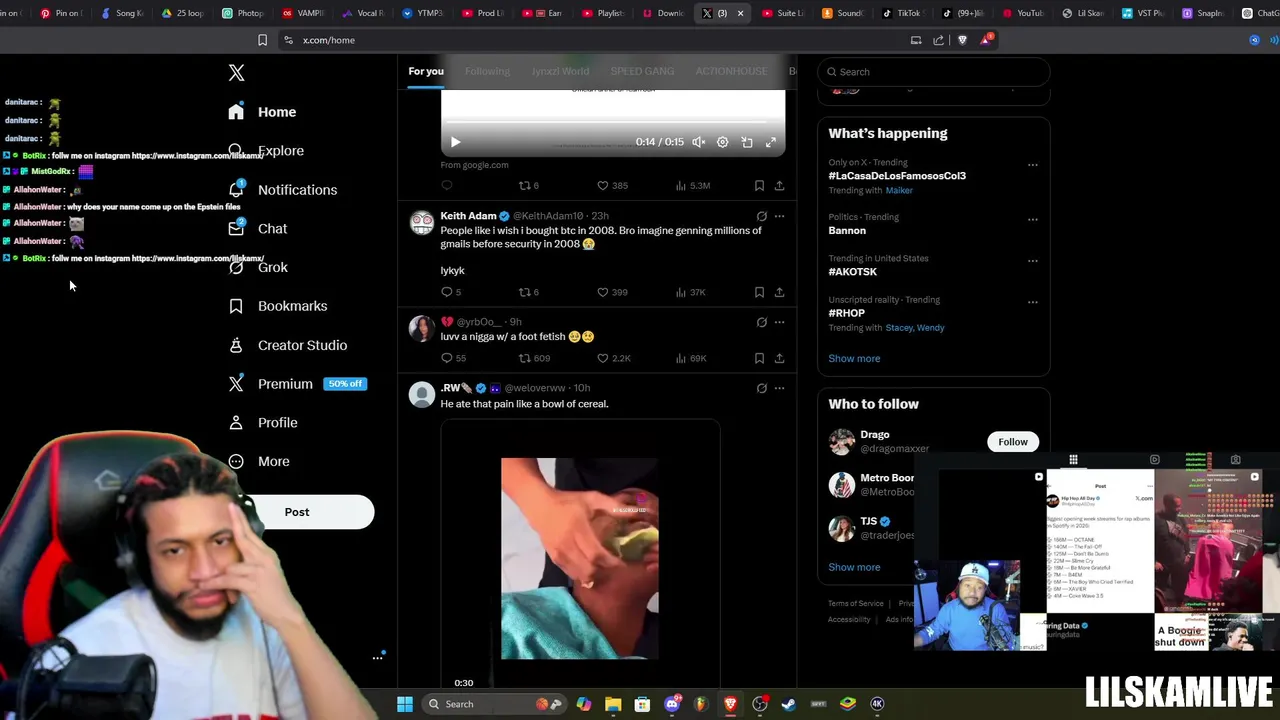
Task: Reply to the @yrbOo_ post (55)
Action: coord(453,358)
